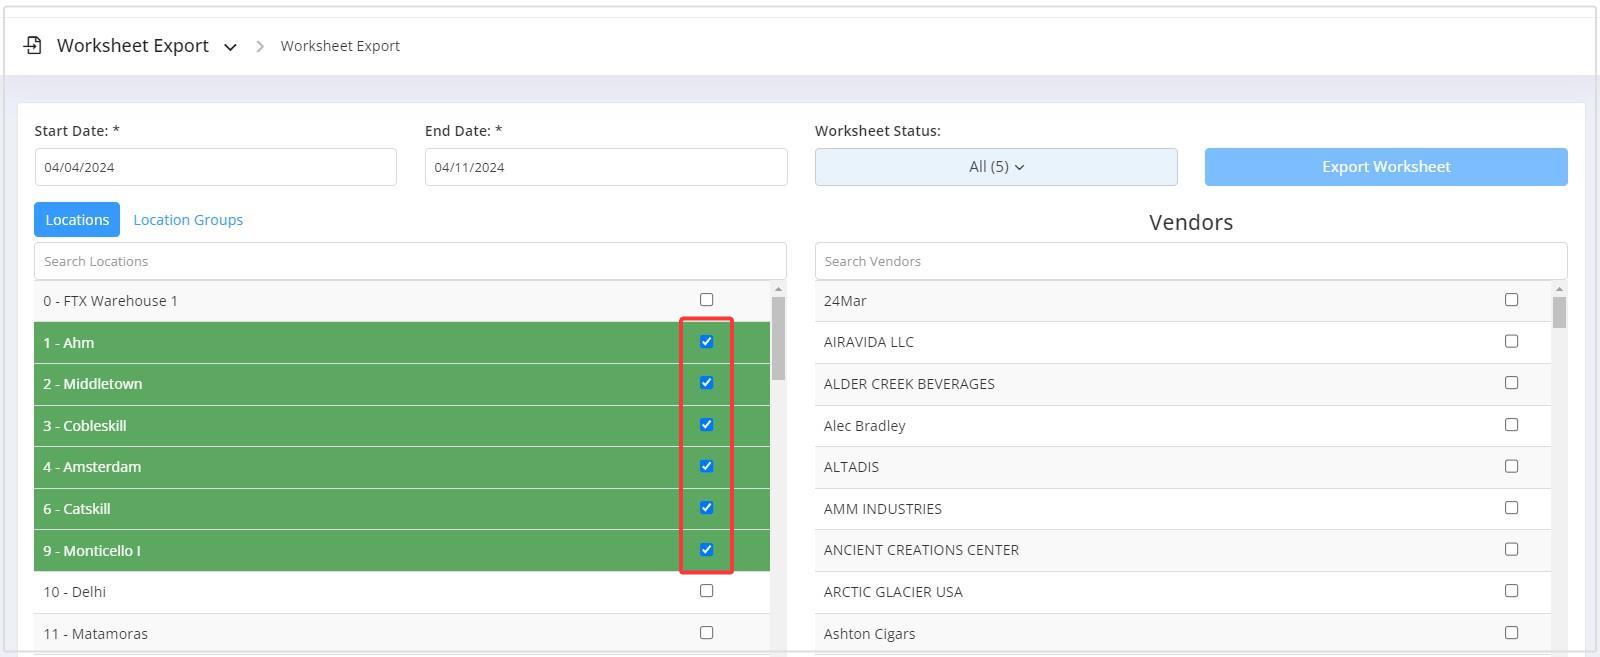Image resolution: width=1600 pixels, height=657 pixels.
Task: Click the Export Worksheet button
Action: tap(1385, 167)
